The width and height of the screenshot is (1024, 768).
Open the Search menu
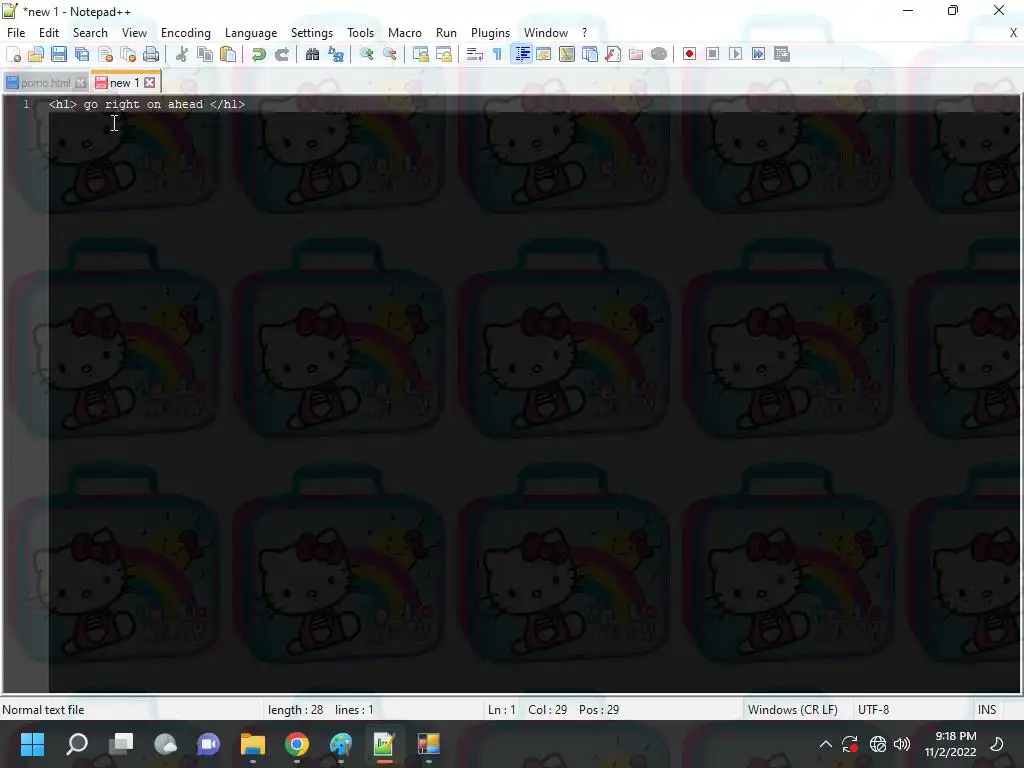90,33
